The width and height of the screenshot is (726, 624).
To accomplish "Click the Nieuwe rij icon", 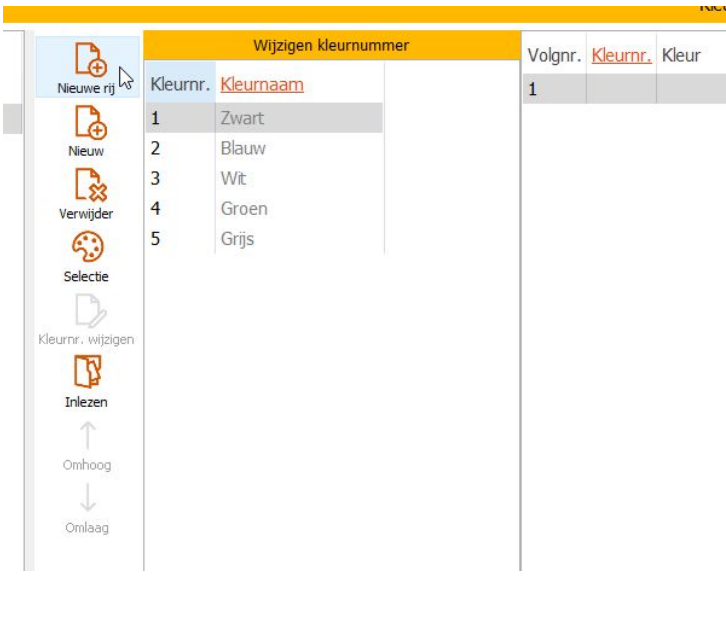I will tap(88, 60).
